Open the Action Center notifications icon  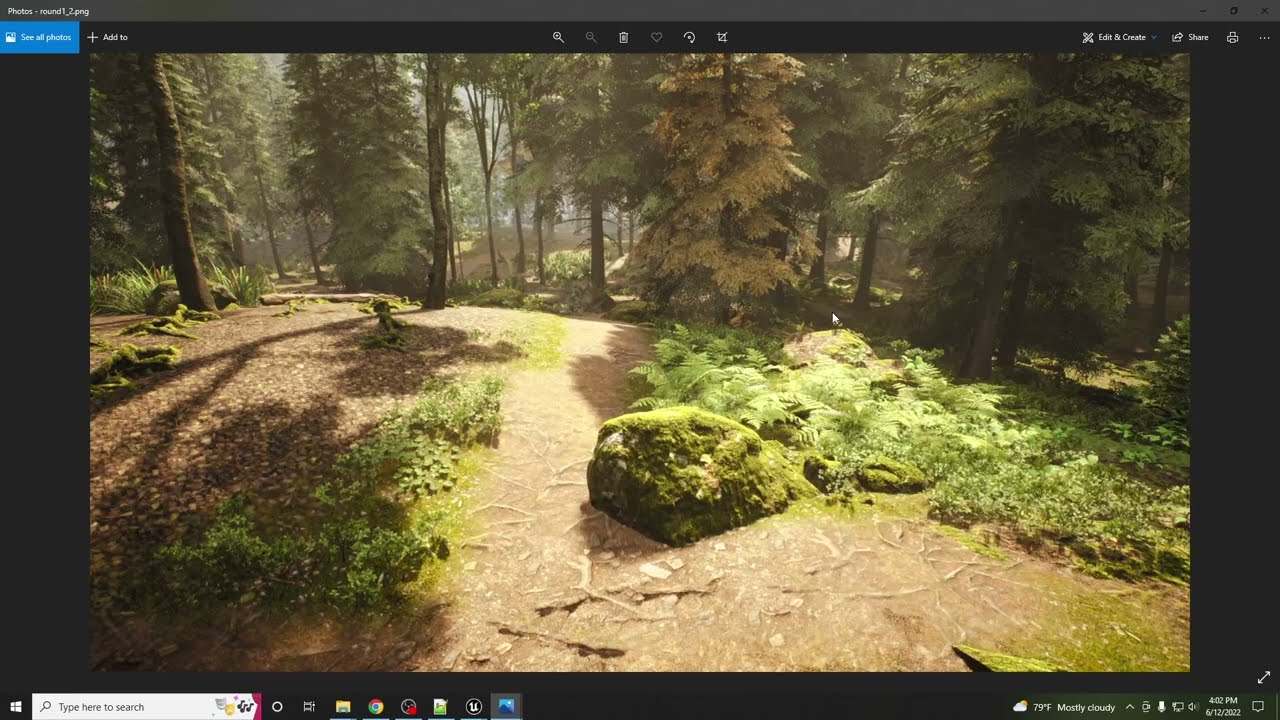[x=1258, y=707]
